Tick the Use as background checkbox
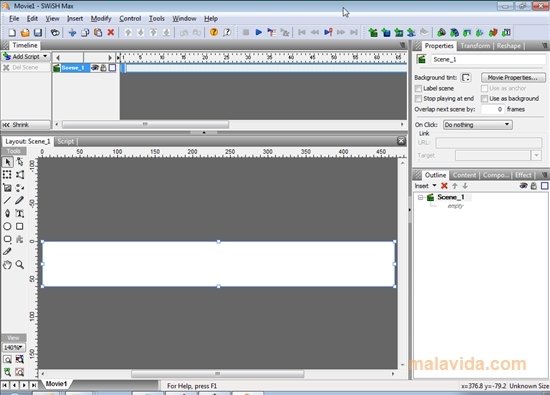The width and height of the screenshot is (550, 395). coord(484,99)
